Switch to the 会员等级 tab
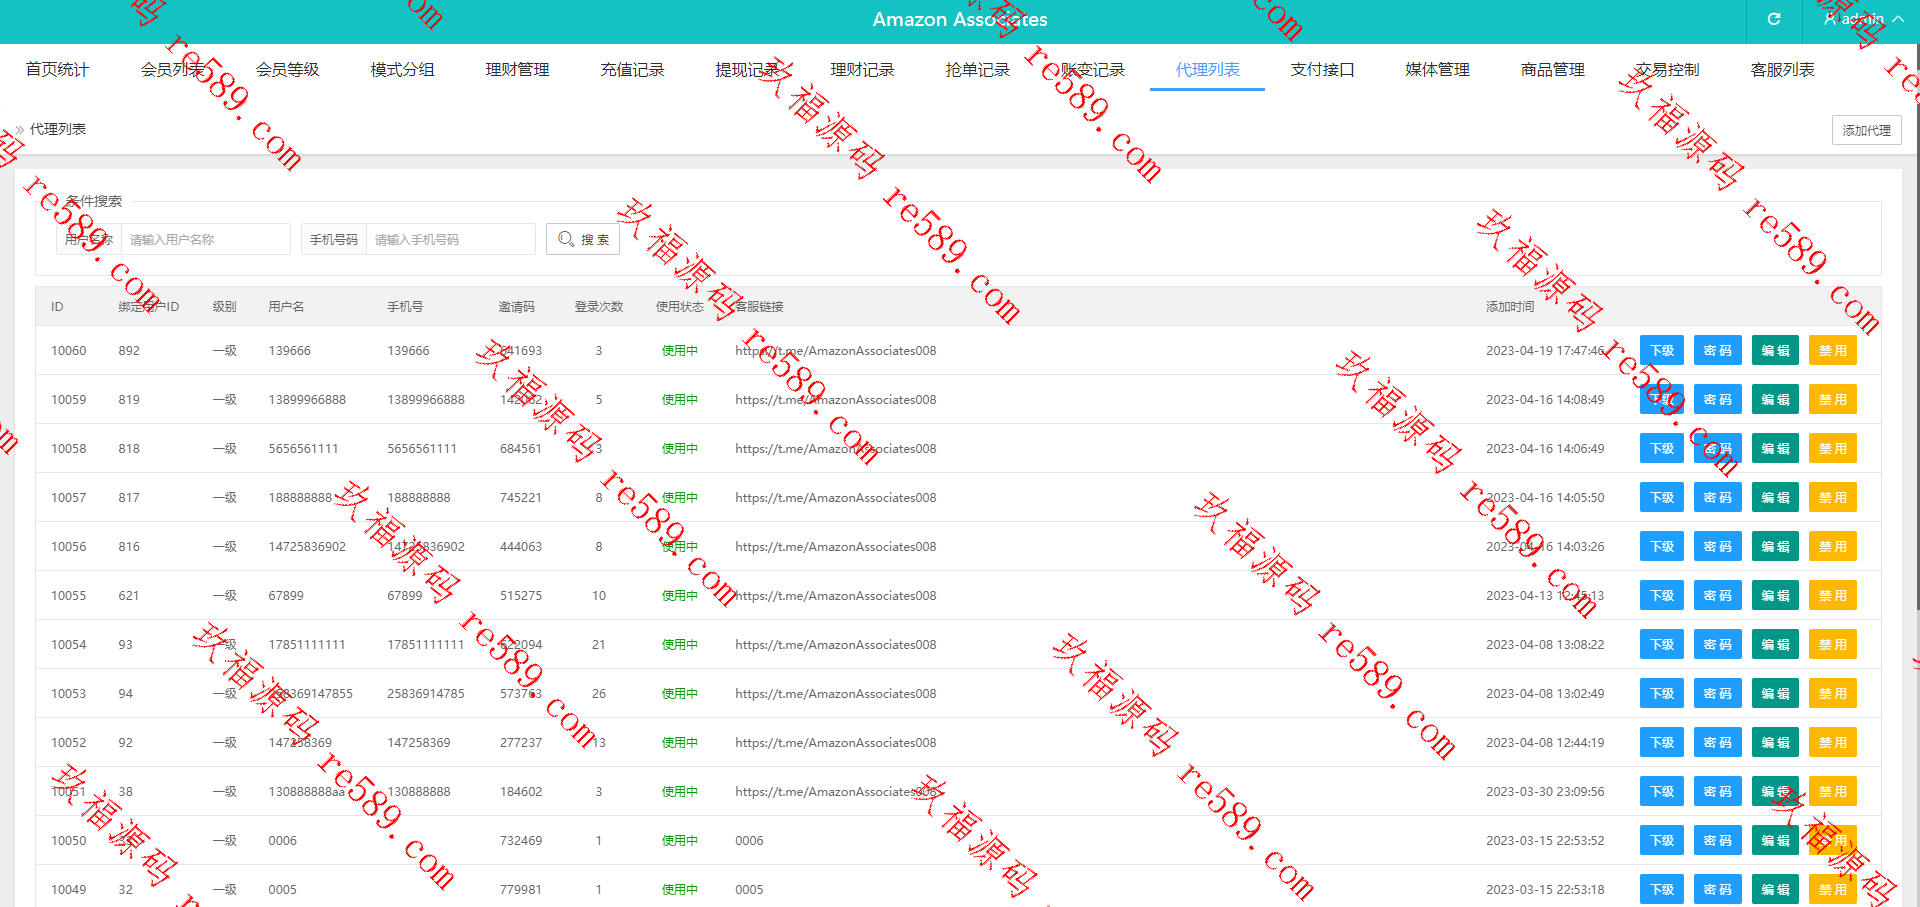This screenshot has height=907, width=1920. click(287, 69)
